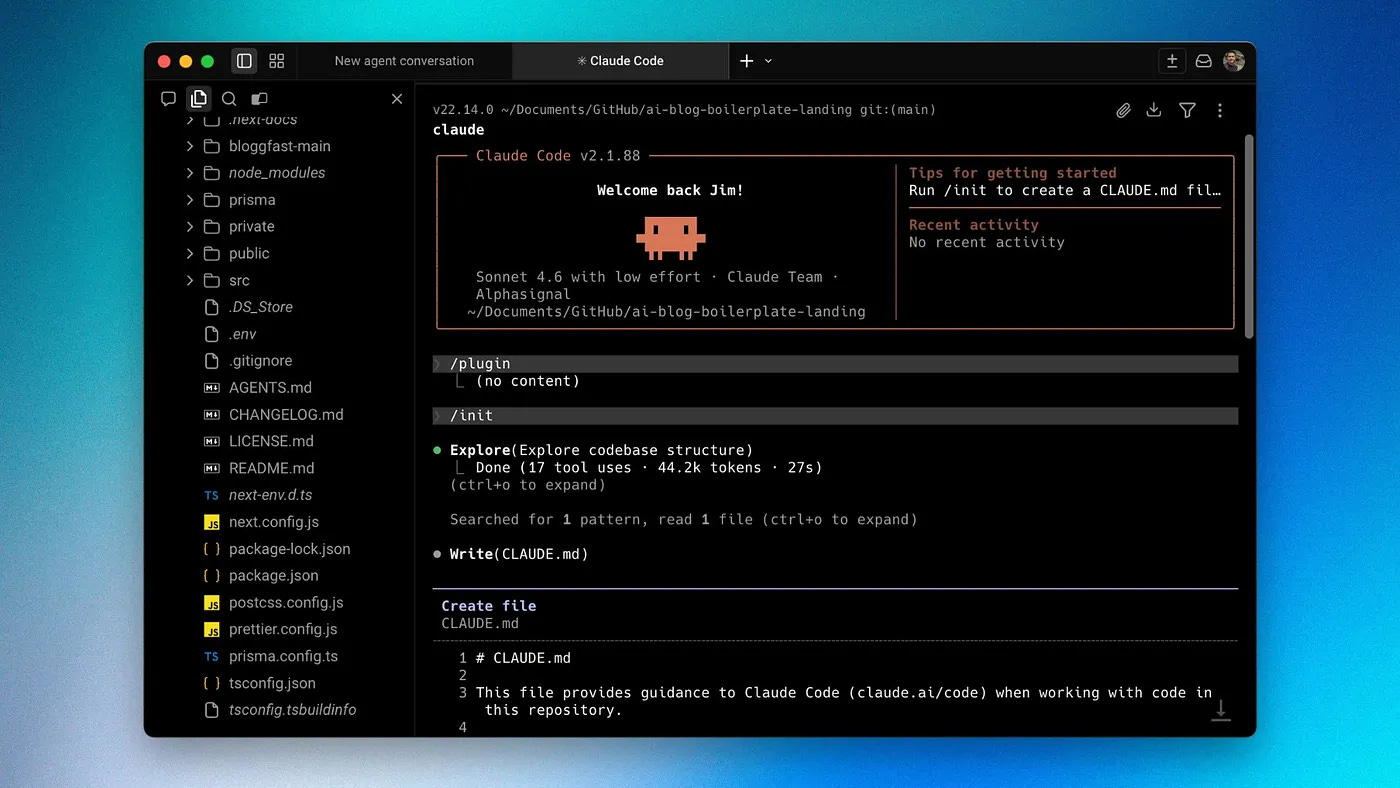
Task: Open prisma.config.ts file
Action: click(x=284, y=657)
